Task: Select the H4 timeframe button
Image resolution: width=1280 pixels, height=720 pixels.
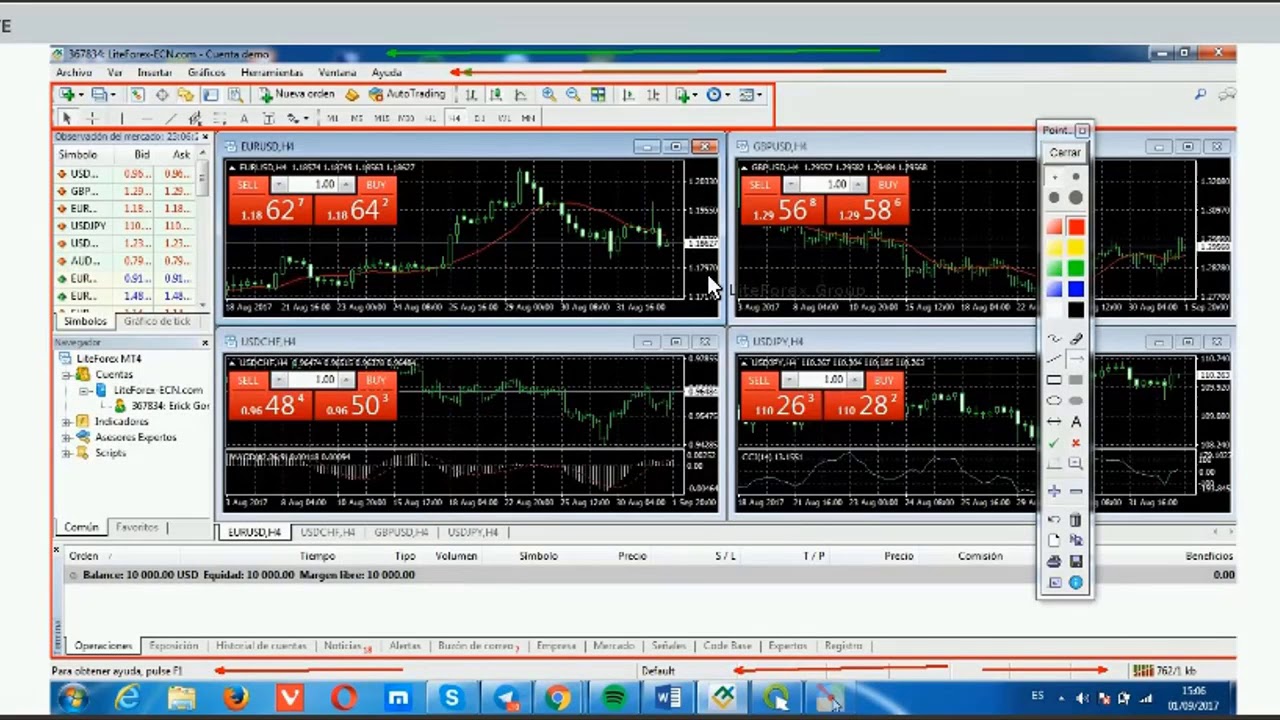Action: click(x=455, y=118)
